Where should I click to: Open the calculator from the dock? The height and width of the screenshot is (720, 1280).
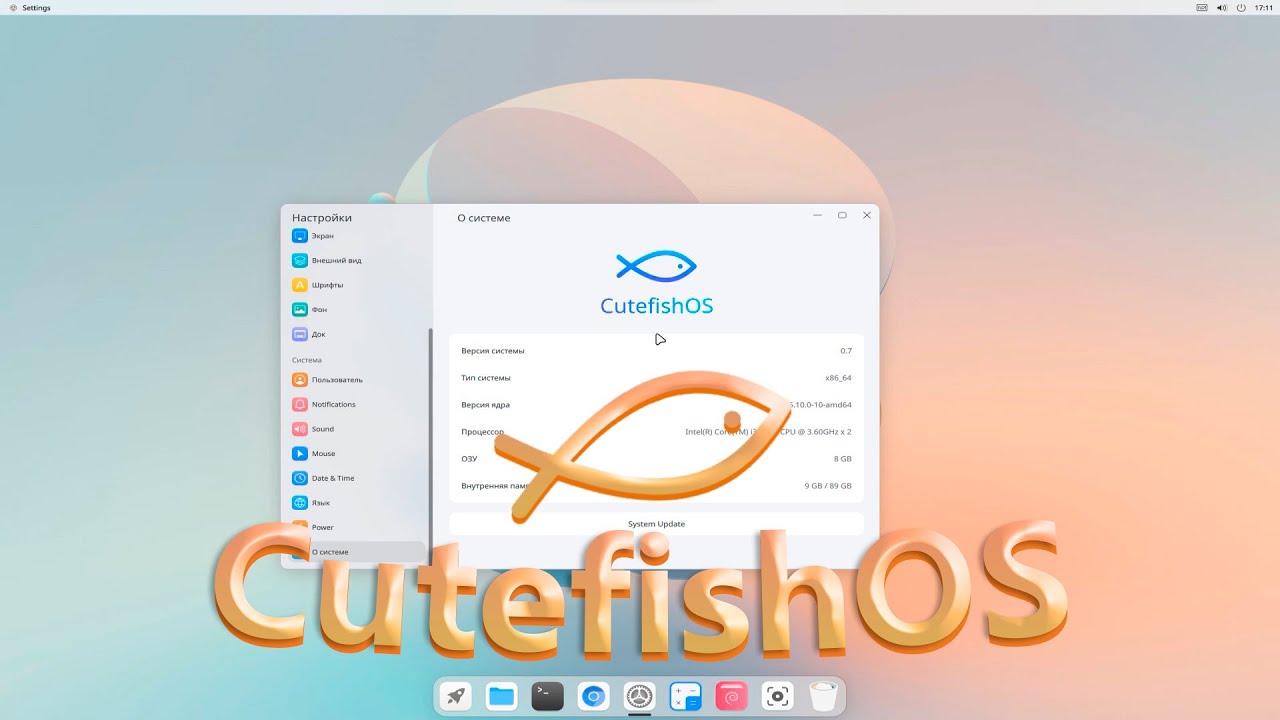point(686,696)
